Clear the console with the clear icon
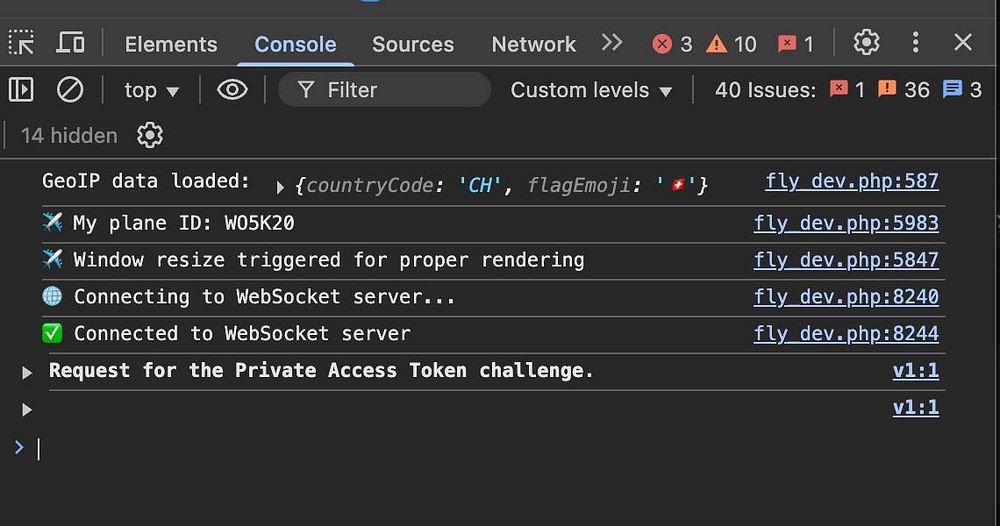Image resolution: width=1000 pixels, height=526 pixels. pos(69,90)
